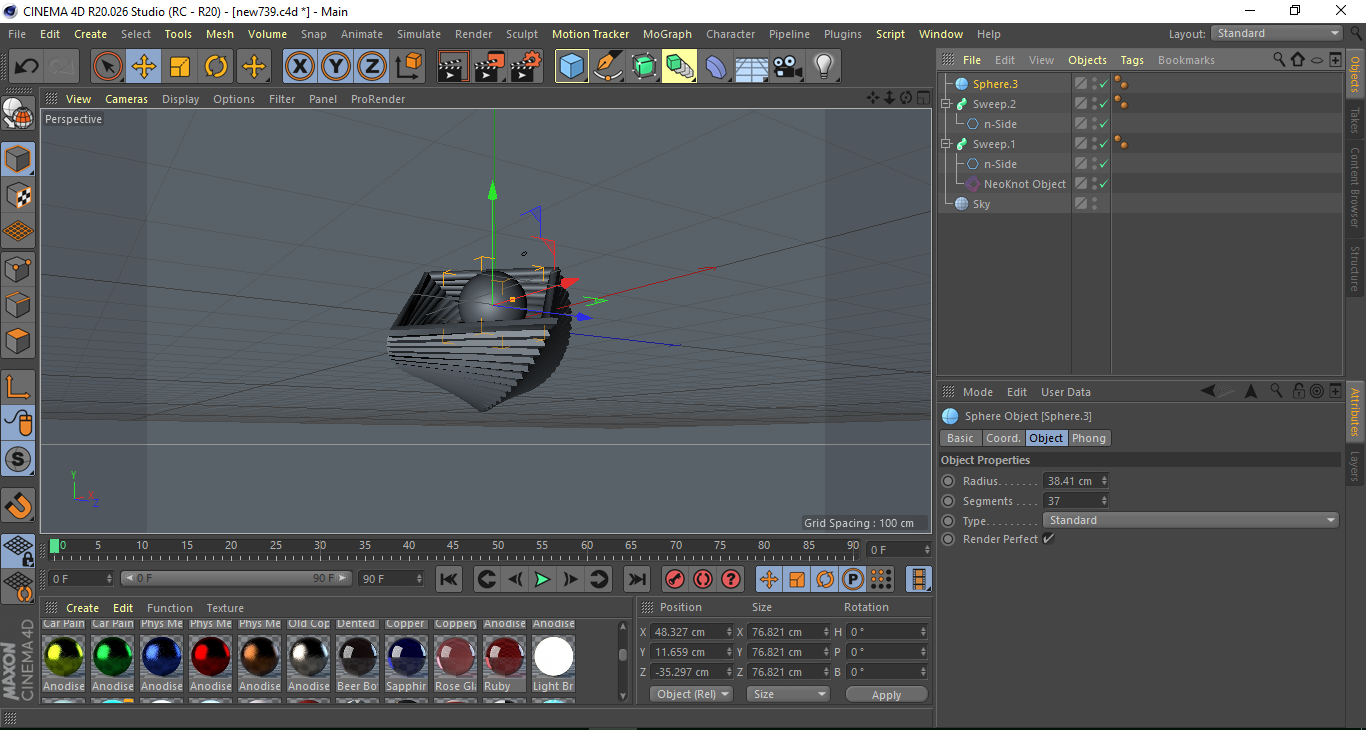The width and height of the screenshot is (1366, 730).
Task: Add a Camera object
Action: click(787, 67)
